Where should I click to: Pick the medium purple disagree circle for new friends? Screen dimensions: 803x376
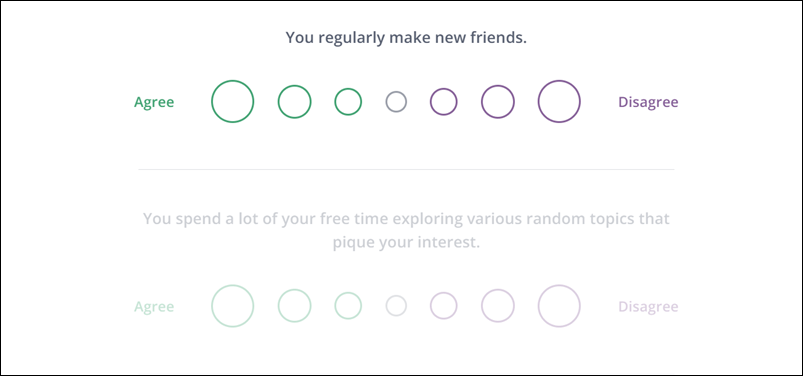498,101
